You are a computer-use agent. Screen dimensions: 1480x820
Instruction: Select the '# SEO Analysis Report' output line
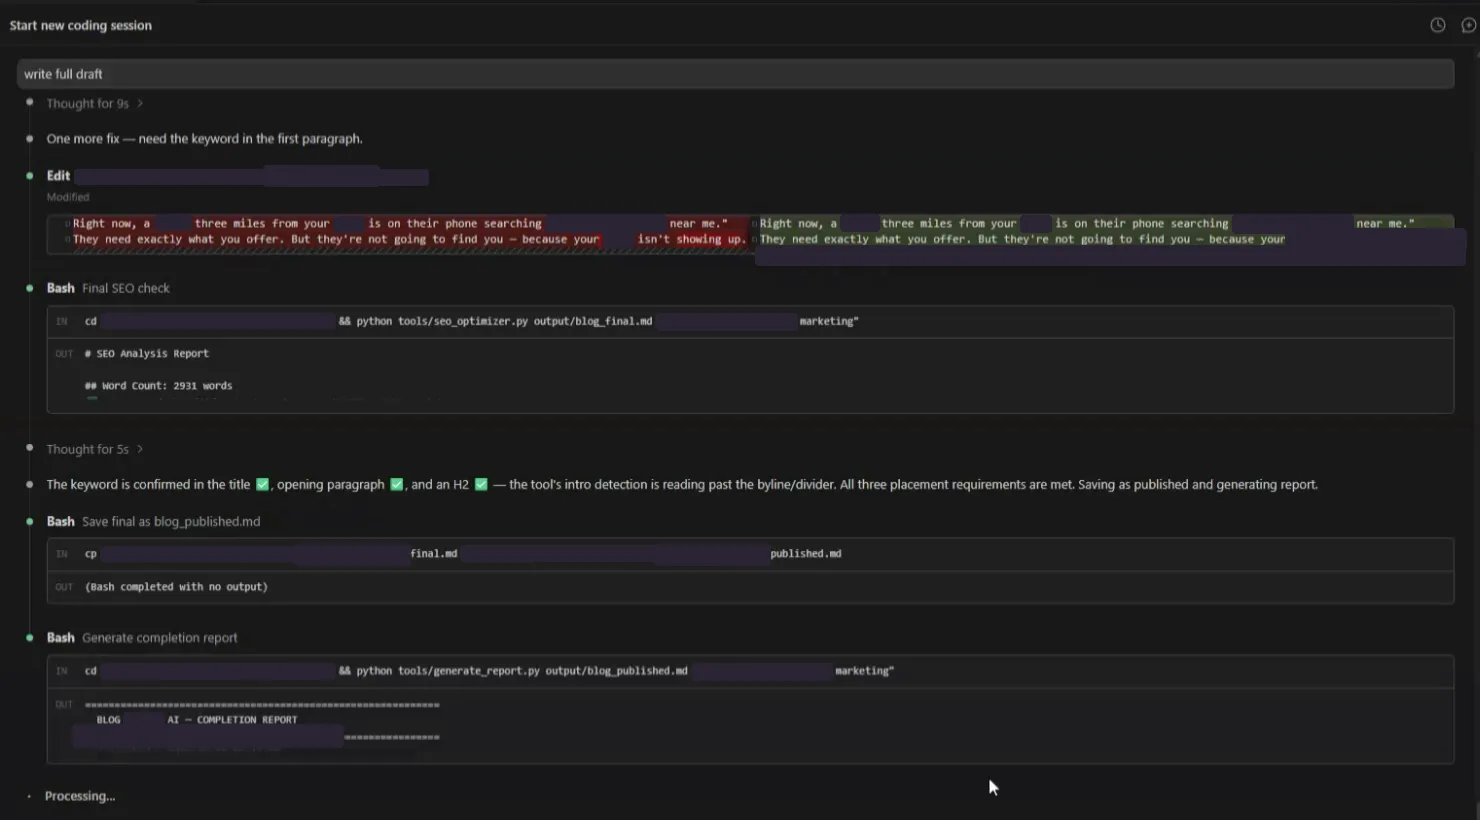coord(147,353)
